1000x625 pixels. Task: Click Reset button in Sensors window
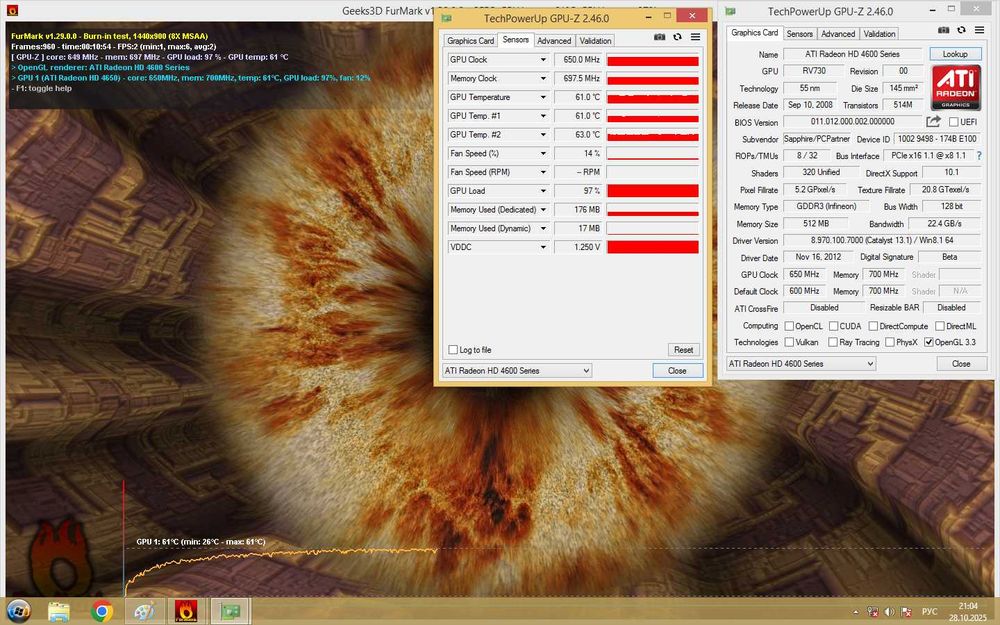tap(684, 350)
